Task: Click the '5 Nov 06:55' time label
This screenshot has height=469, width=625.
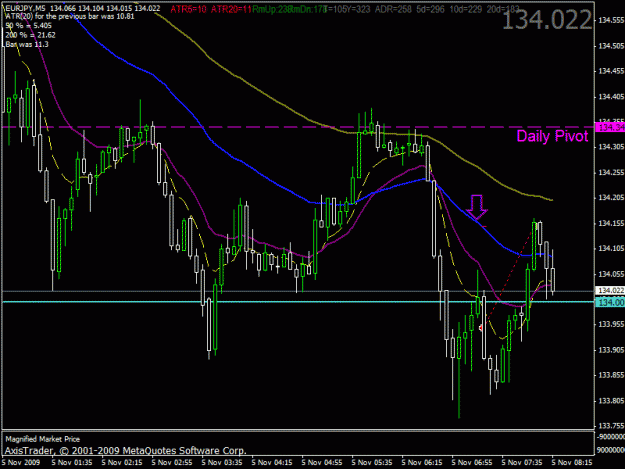Action: [x=472, y=463]
